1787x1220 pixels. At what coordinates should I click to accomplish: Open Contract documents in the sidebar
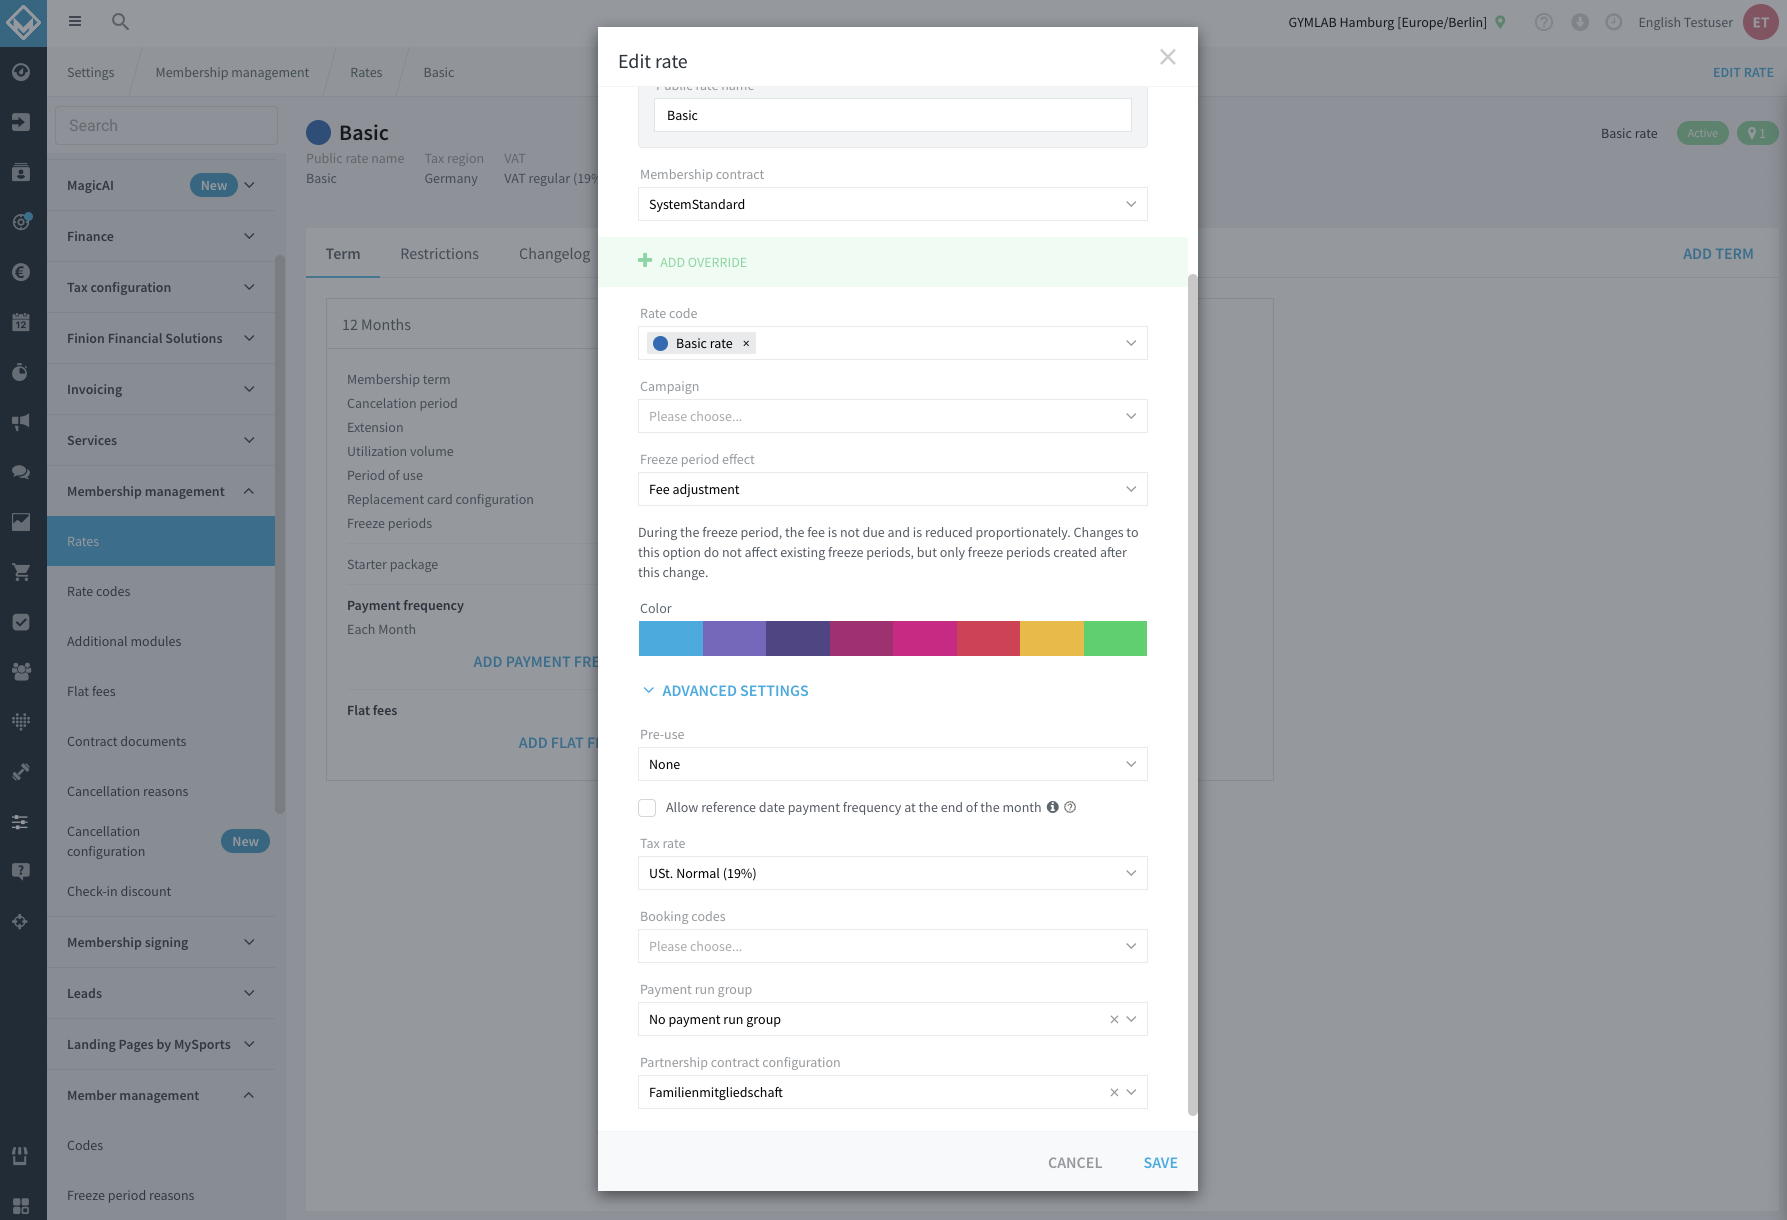coord(161,741)
